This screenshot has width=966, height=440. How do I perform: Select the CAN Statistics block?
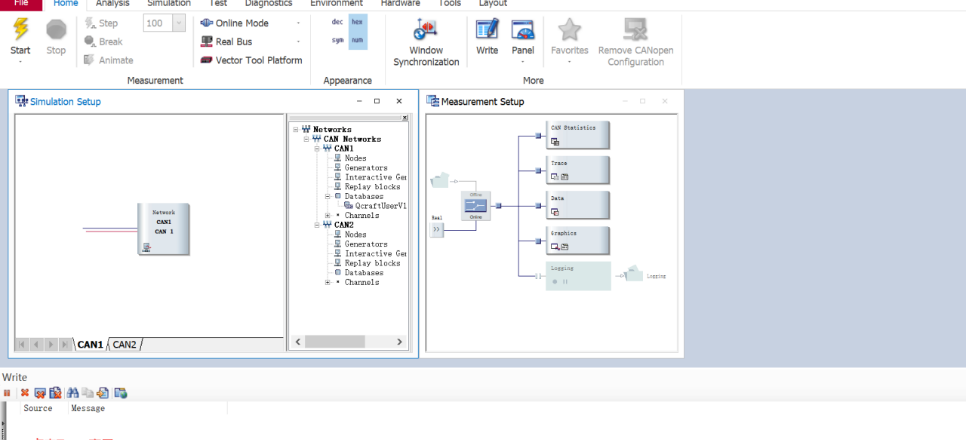(577, 134)
